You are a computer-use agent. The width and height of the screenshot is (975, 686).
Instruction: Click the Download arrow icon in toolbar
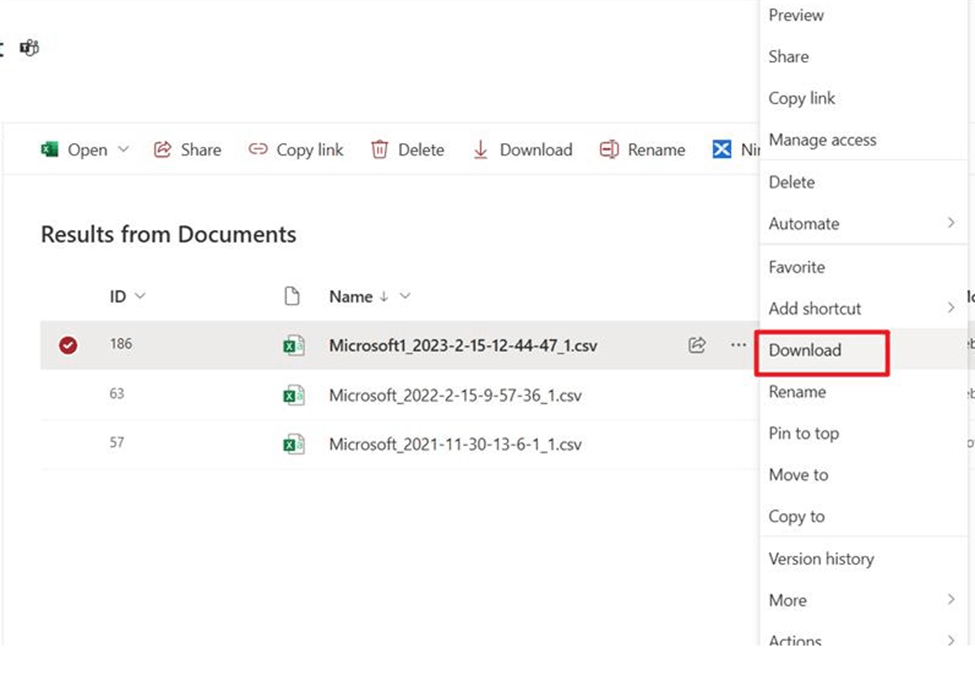coord(481,150)
